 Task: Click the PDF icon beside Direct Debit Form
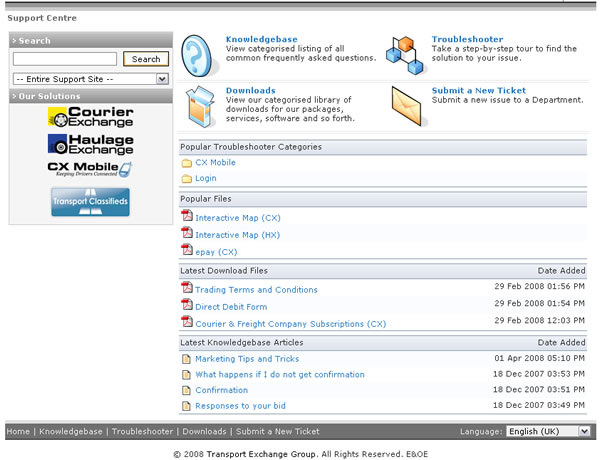[186, 306]
